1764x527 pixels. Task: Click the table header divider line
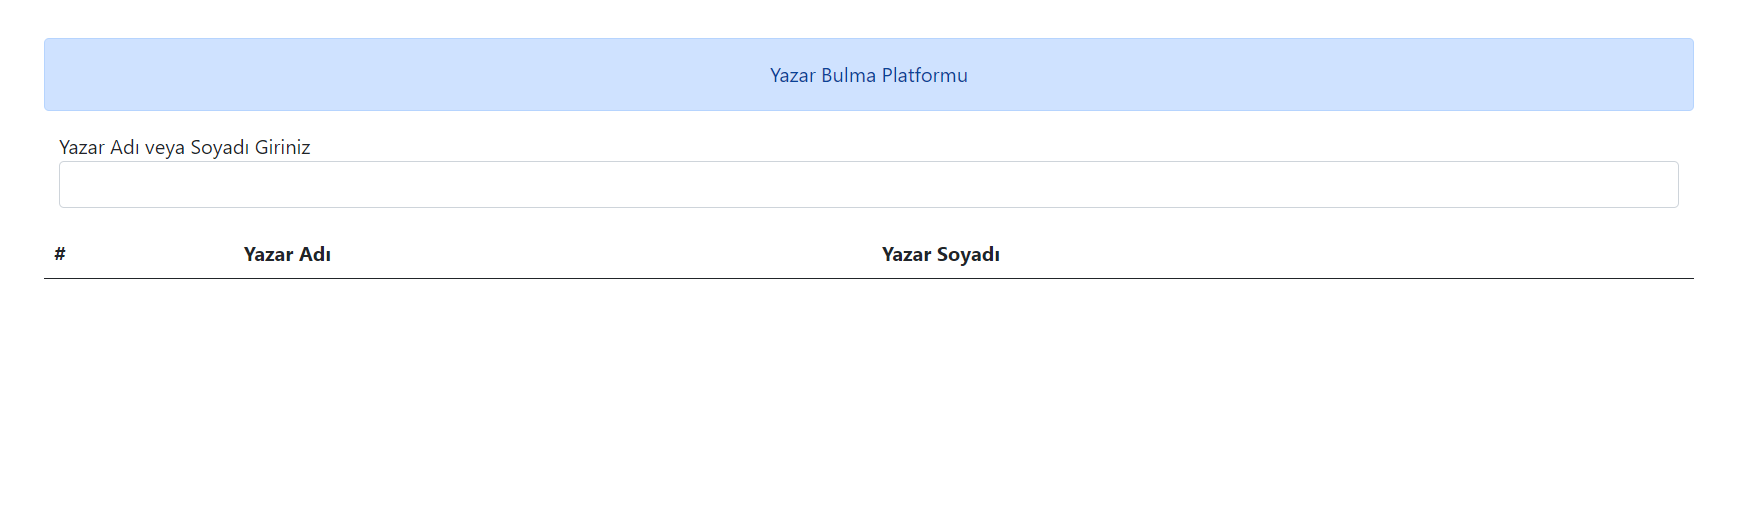[868, 278]
